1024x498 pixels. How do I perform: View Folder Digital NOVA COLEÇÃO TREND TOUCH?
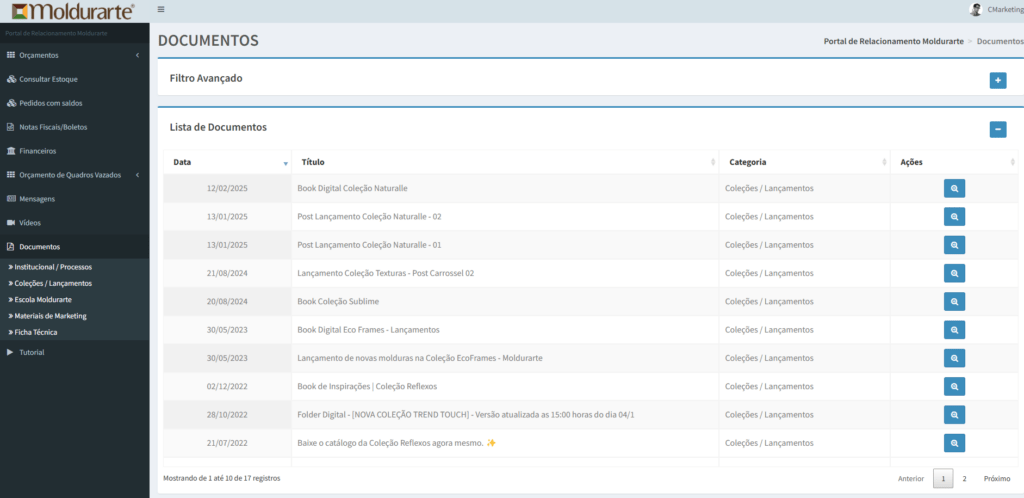(954, 414)
